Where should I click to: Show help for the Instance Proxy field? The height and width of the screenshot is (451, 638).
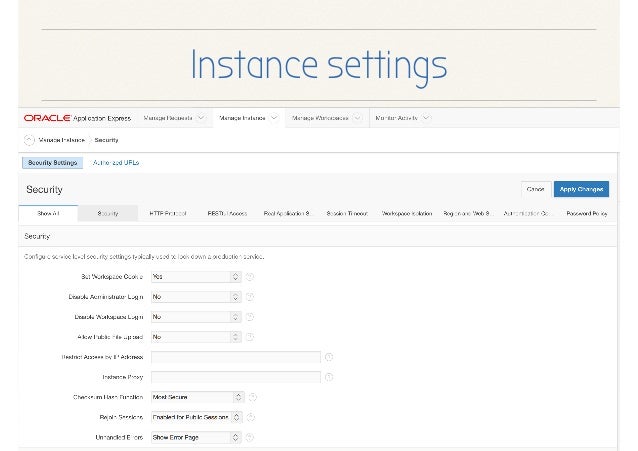click(329, 377)
